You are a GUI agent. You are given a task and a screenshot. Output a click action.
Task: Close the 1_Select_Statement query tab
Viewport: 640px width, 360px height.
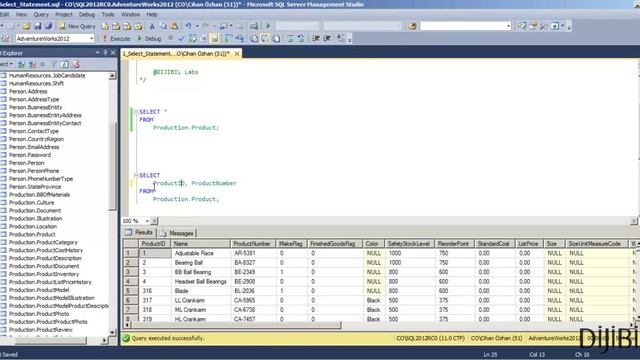[x=237, y=53]
